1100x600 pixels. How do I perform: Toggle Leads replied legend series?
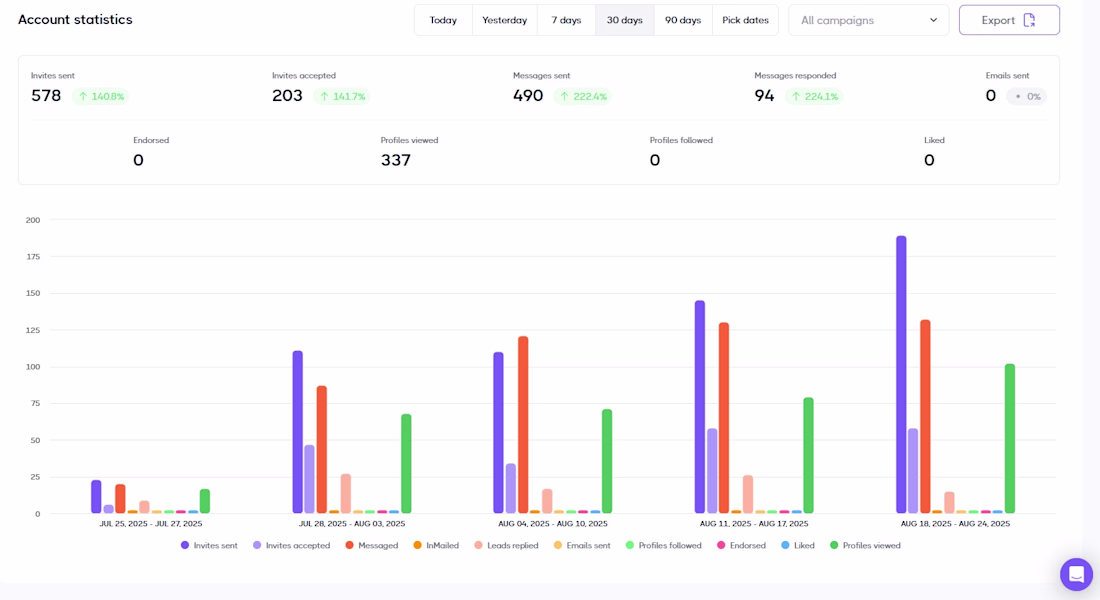506,545
